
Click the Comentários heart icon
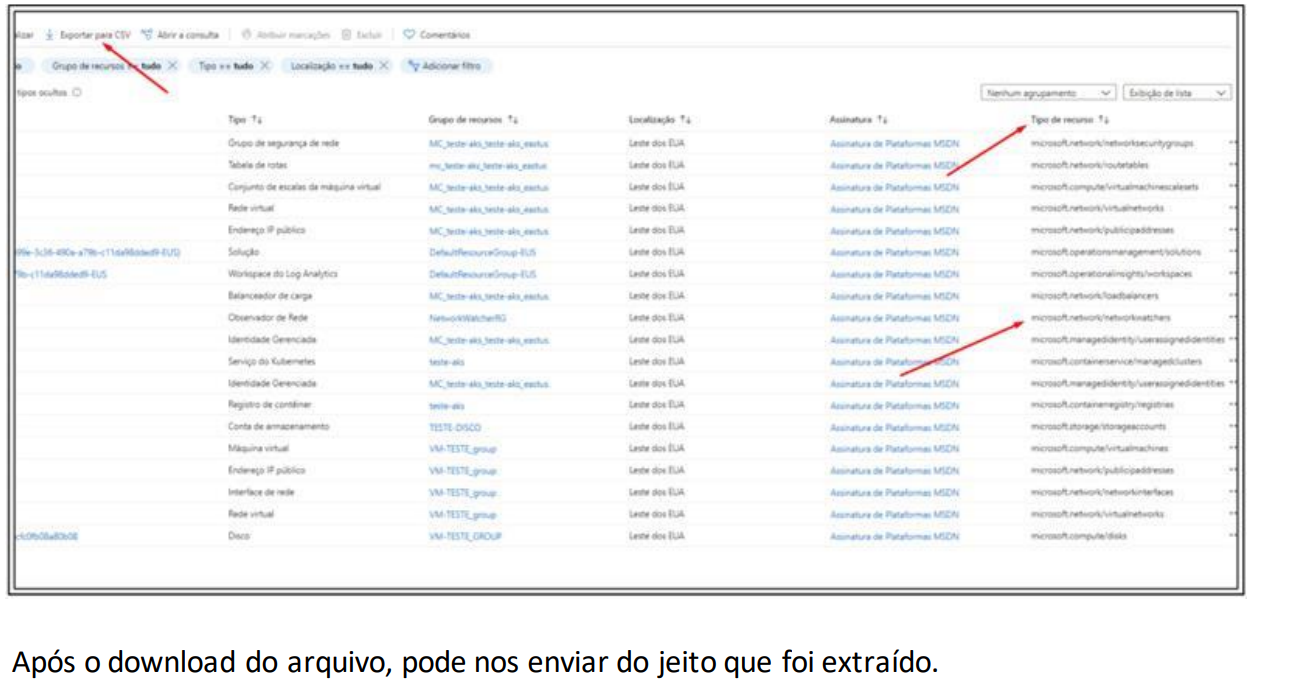409,35
